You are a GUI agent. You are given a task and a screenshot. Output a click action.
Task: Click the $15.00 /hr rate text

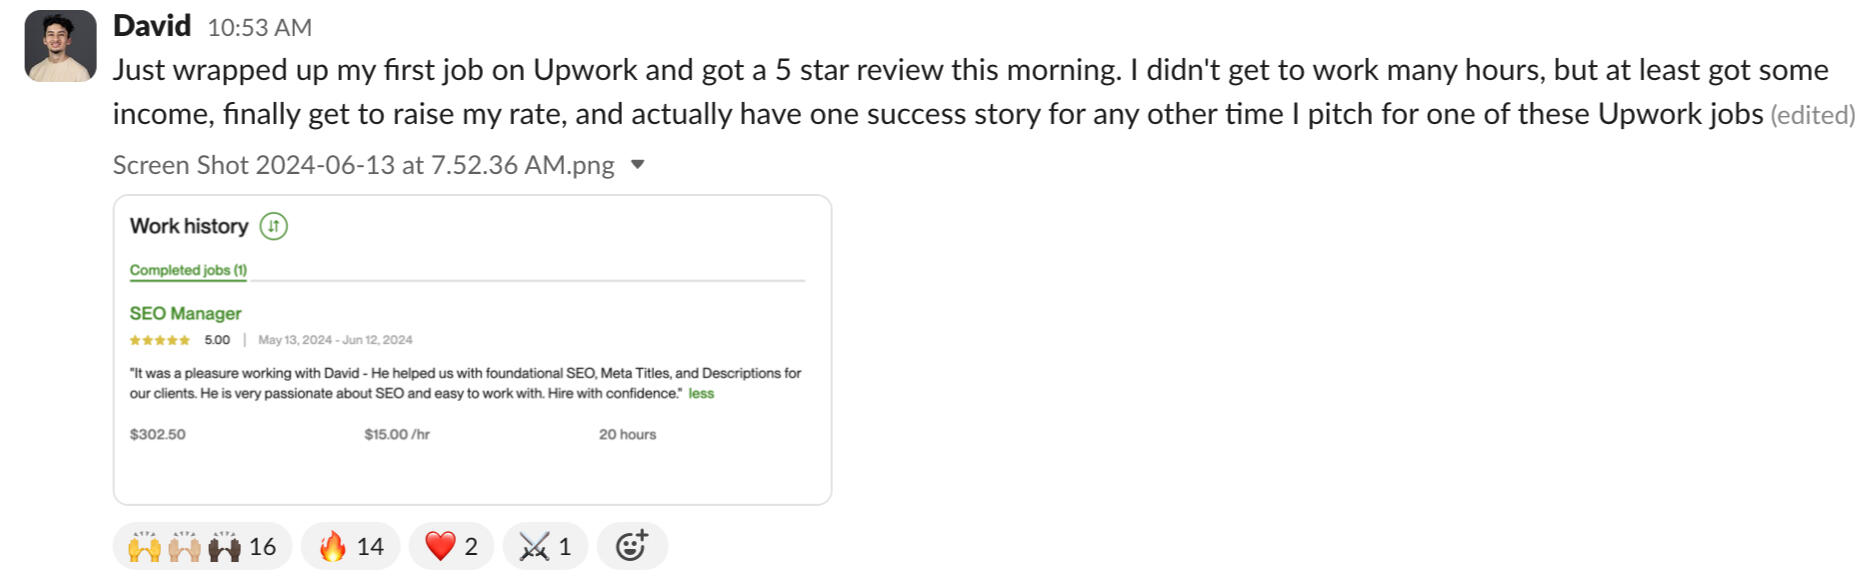(x=397, y=434)
